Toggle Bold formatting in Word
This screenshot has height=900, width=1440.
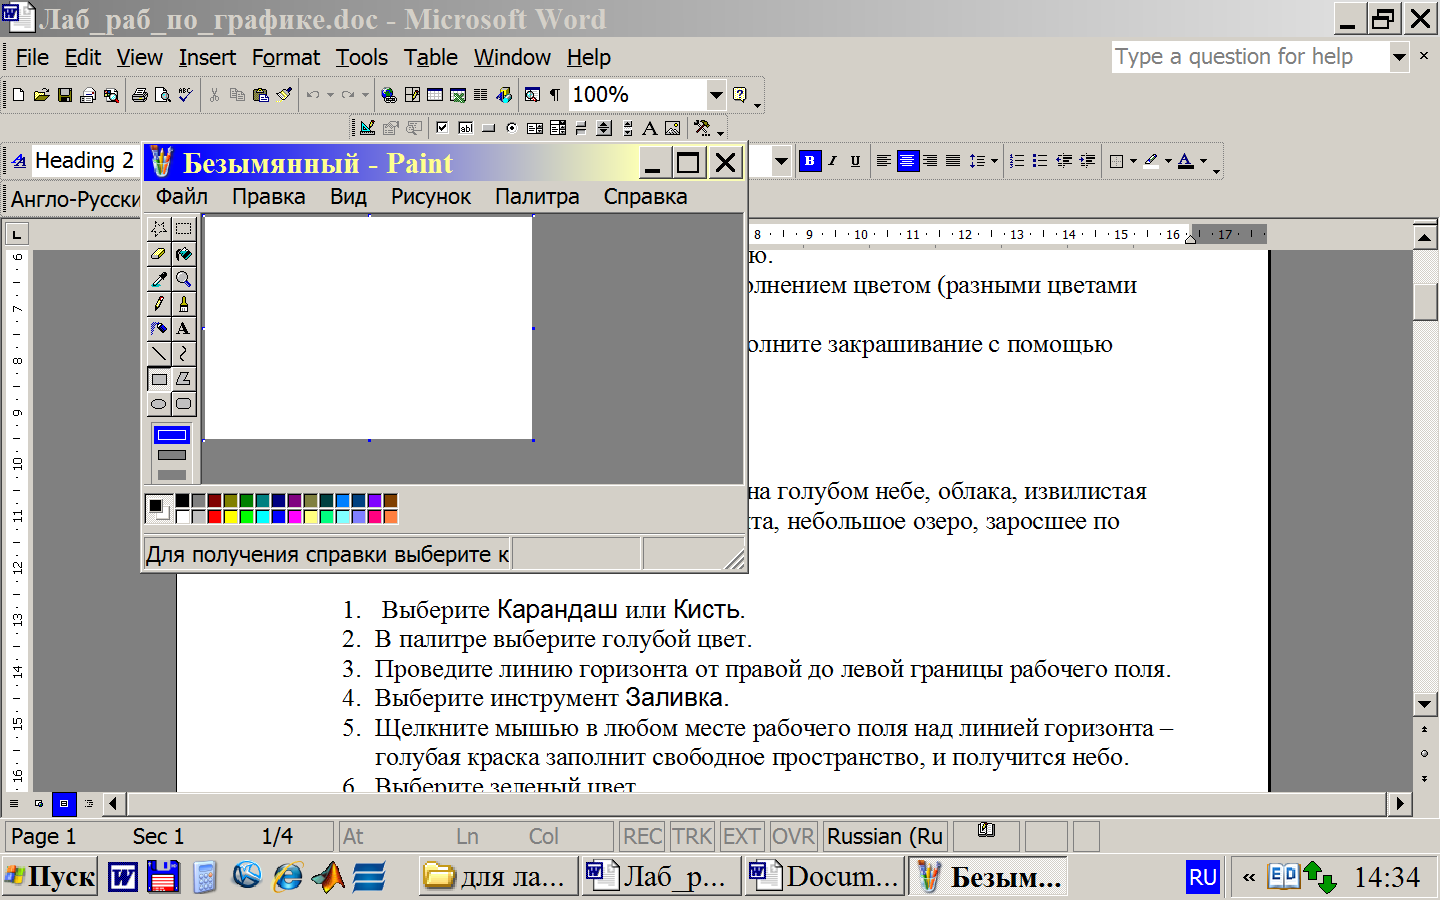[x=810, y=161]
